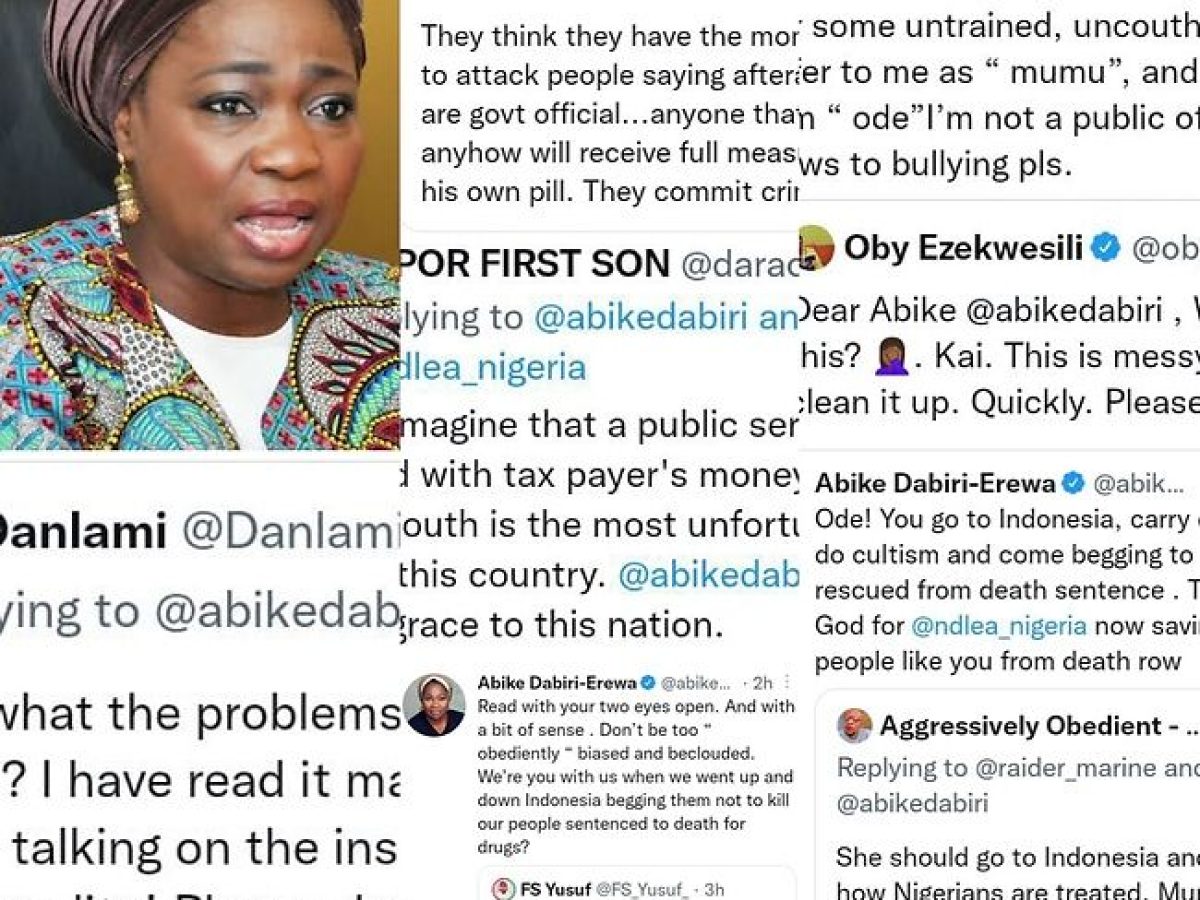This screenshot has height=900, width=1200.
Task: Click the Aggressively Obedient quoted tweet card
Action: coord(1008,795)
